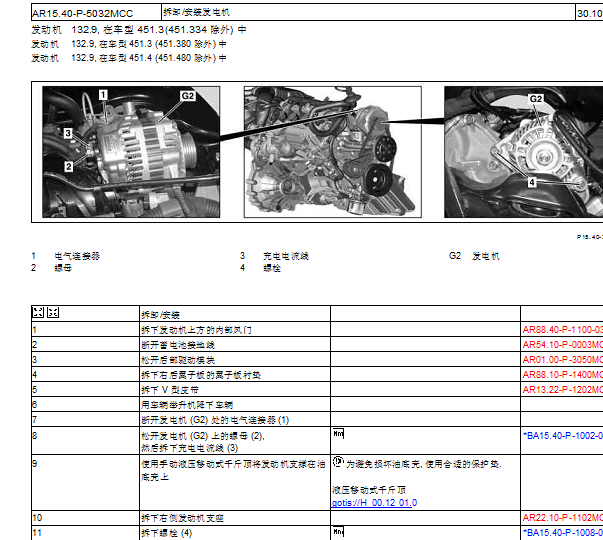Image resolution: width=603 pixels, height=540 pixels.
Task: Open the AR22.10-P-1102 reference link
Action: click(x=563, y=518)
